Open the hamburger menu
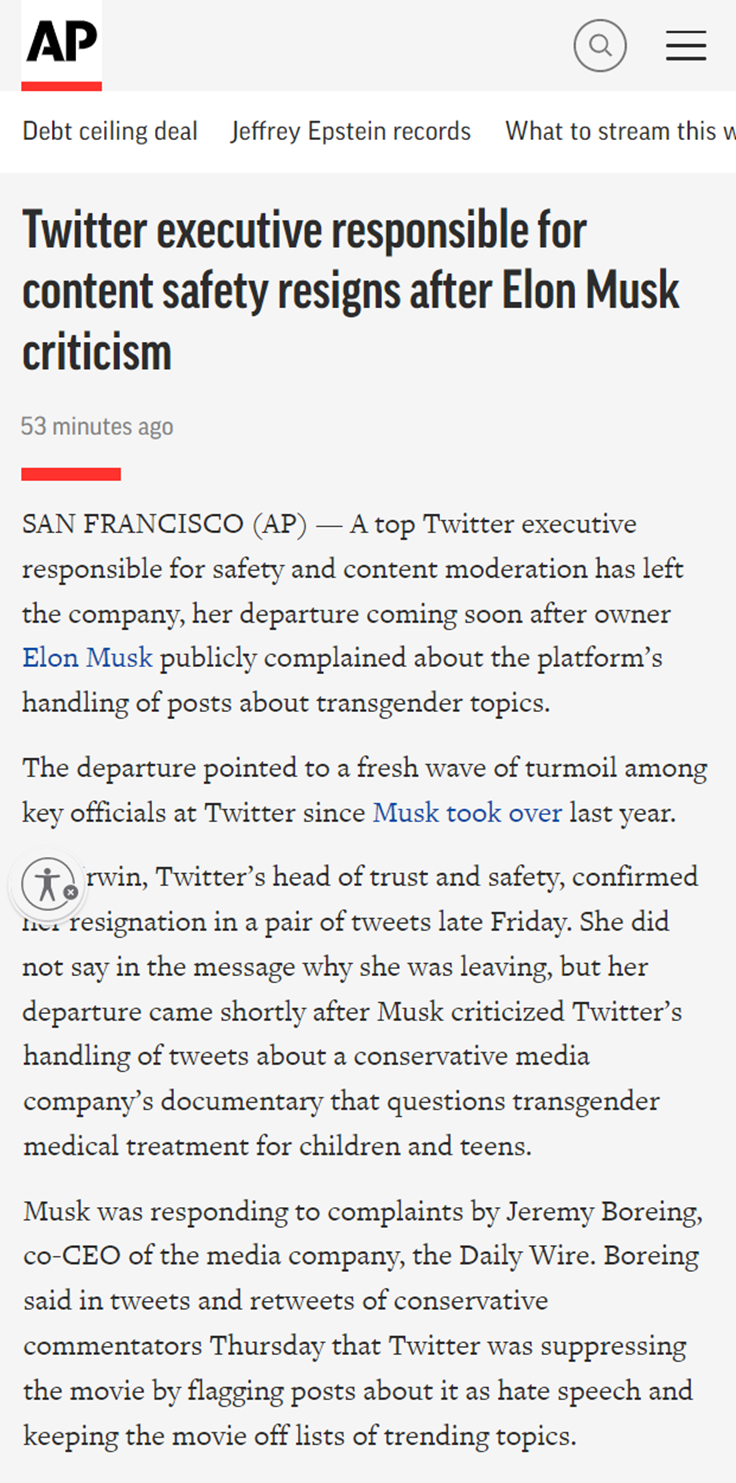736x1483 pixels. click(x=686, y=46)
